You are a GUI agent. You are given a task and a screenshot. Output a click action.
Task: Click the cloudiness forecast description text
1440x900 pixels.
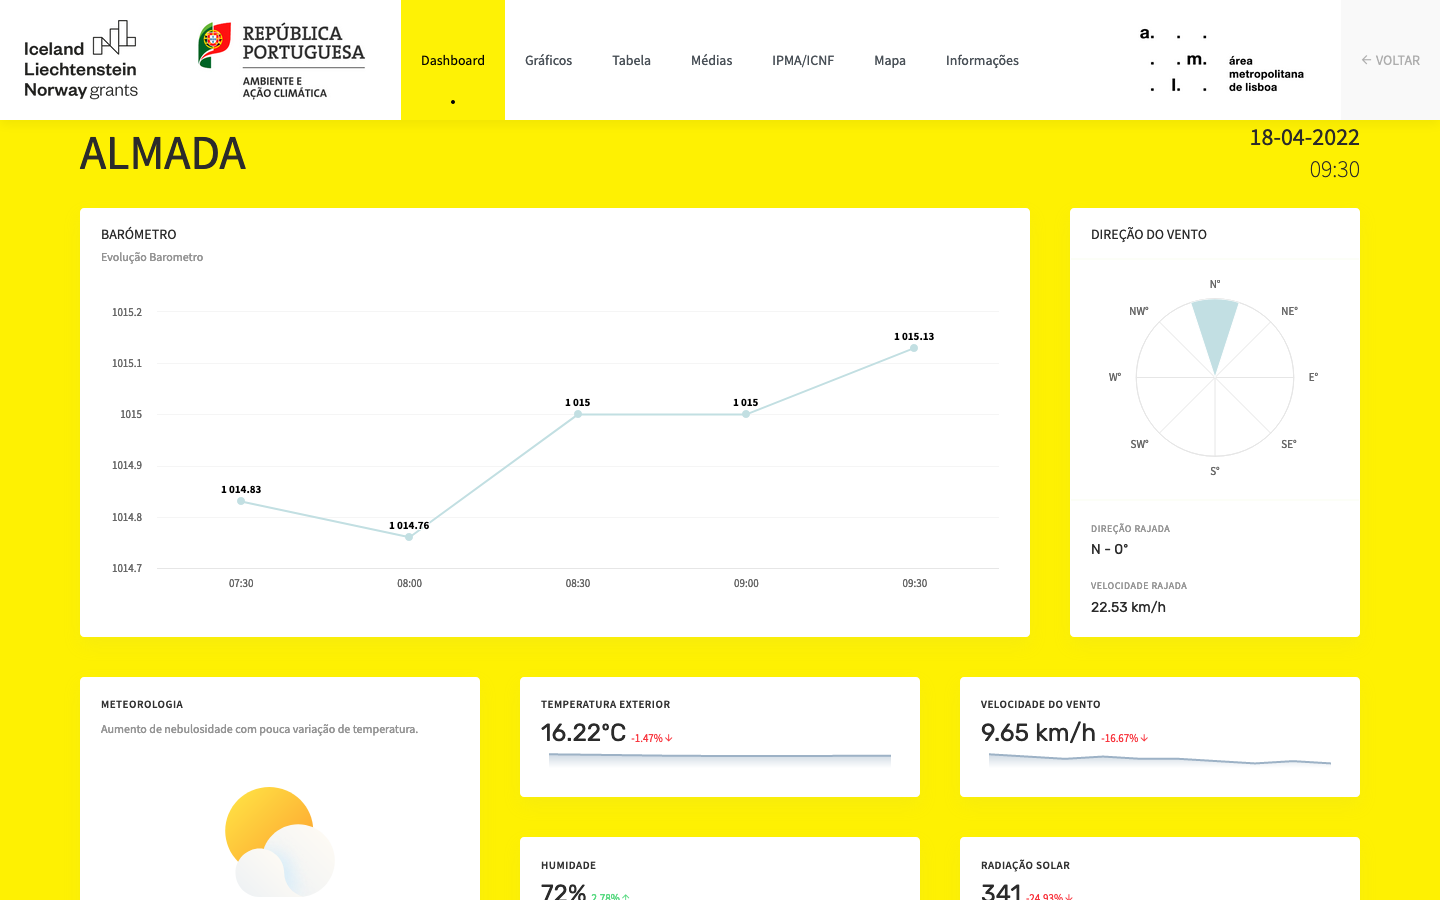[260, 729]
